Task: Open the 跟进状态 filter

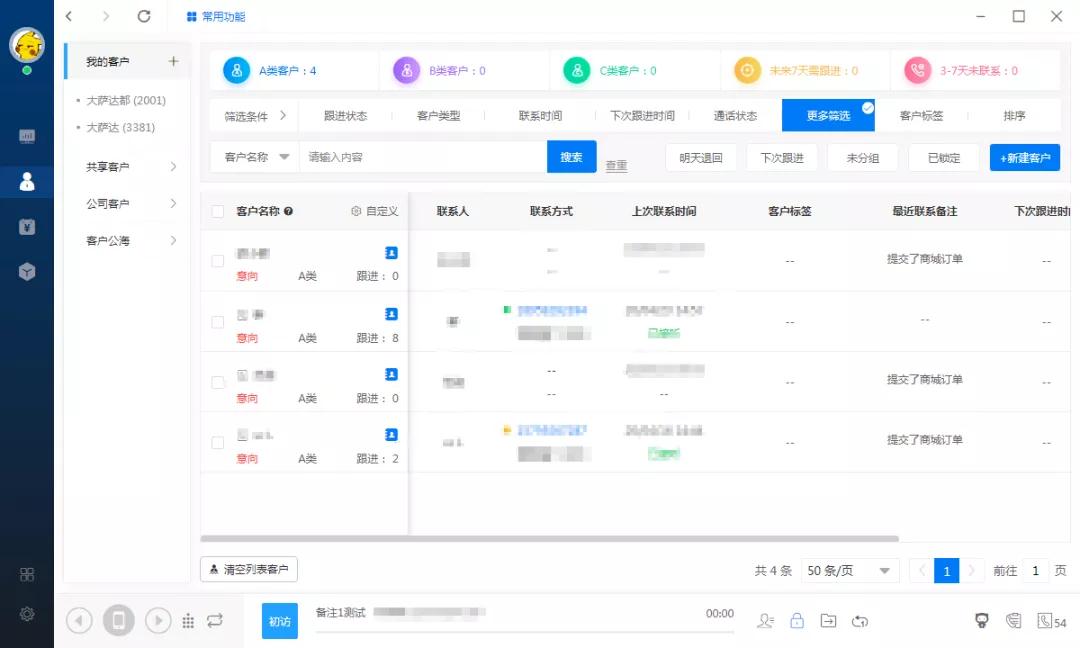Action: click(345, 116)
